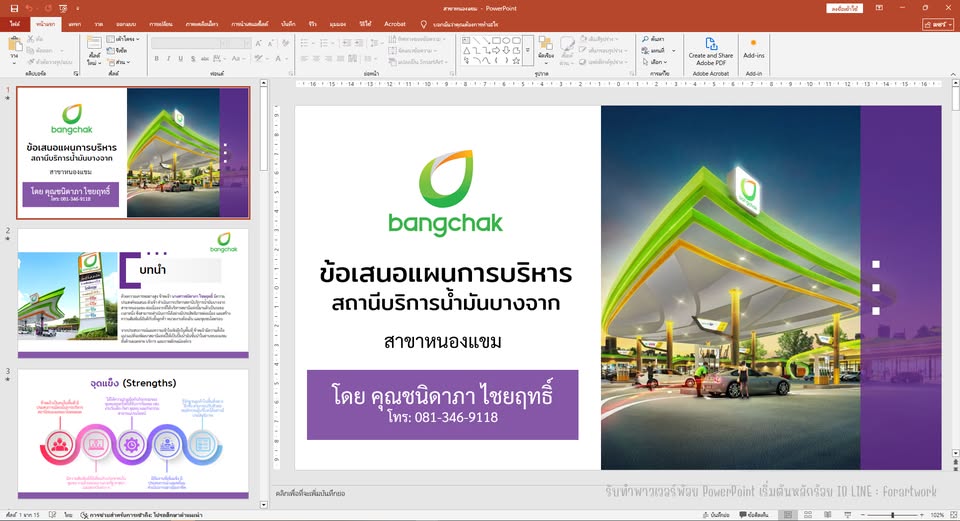Redo the last action
Screen dimensions: 960x521
click(x=48, y=9)
